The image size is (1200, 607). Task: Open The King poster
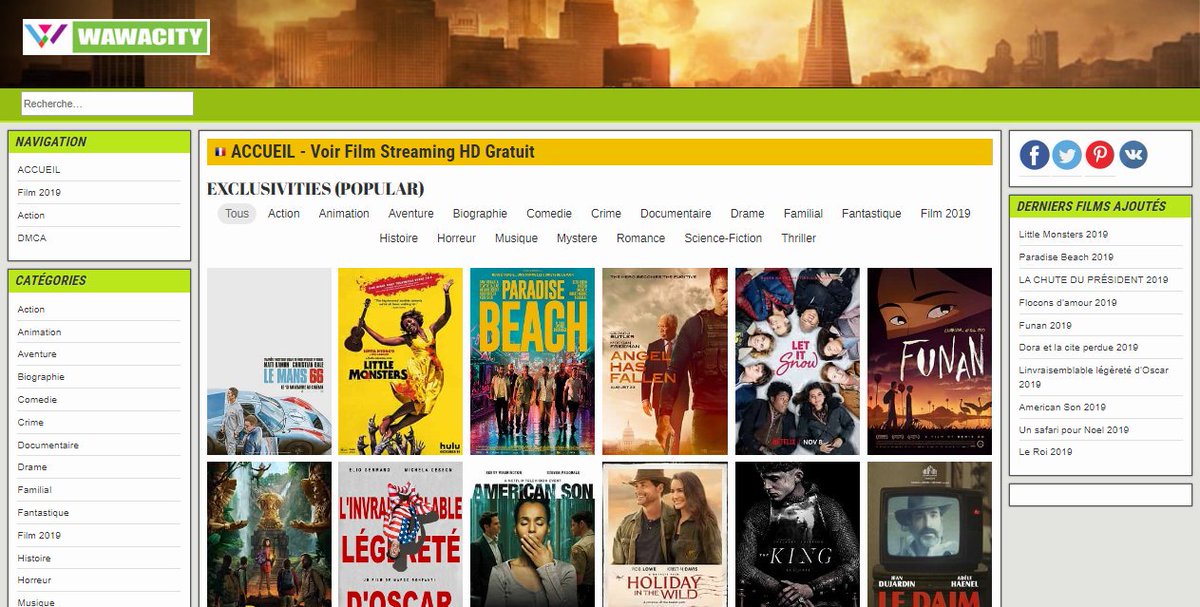tap(797, 534)
